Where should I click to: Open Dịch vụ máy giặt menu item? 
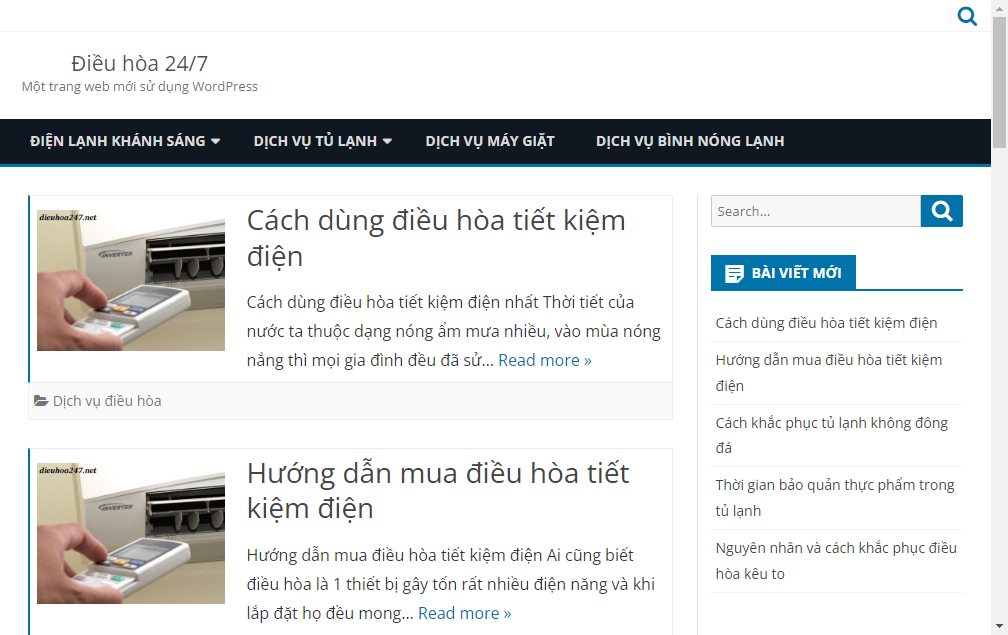(x=490, y=141)
